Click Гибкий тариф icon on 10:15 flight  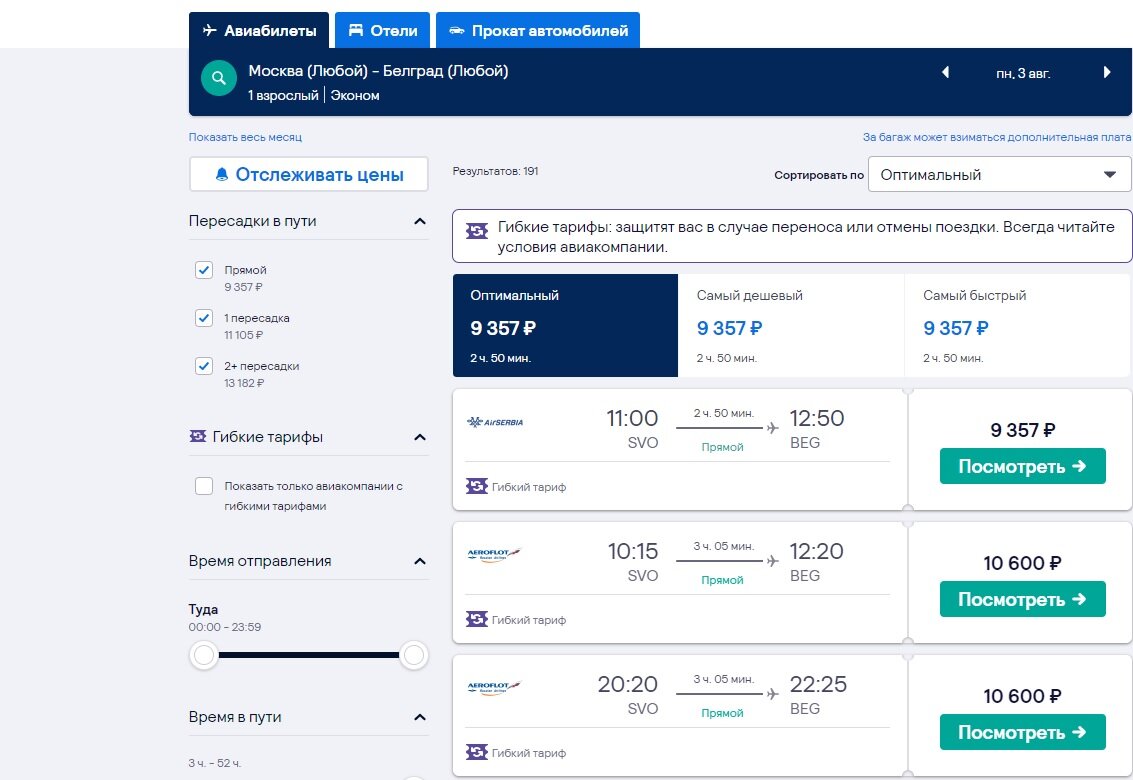[x=477, y=620]
